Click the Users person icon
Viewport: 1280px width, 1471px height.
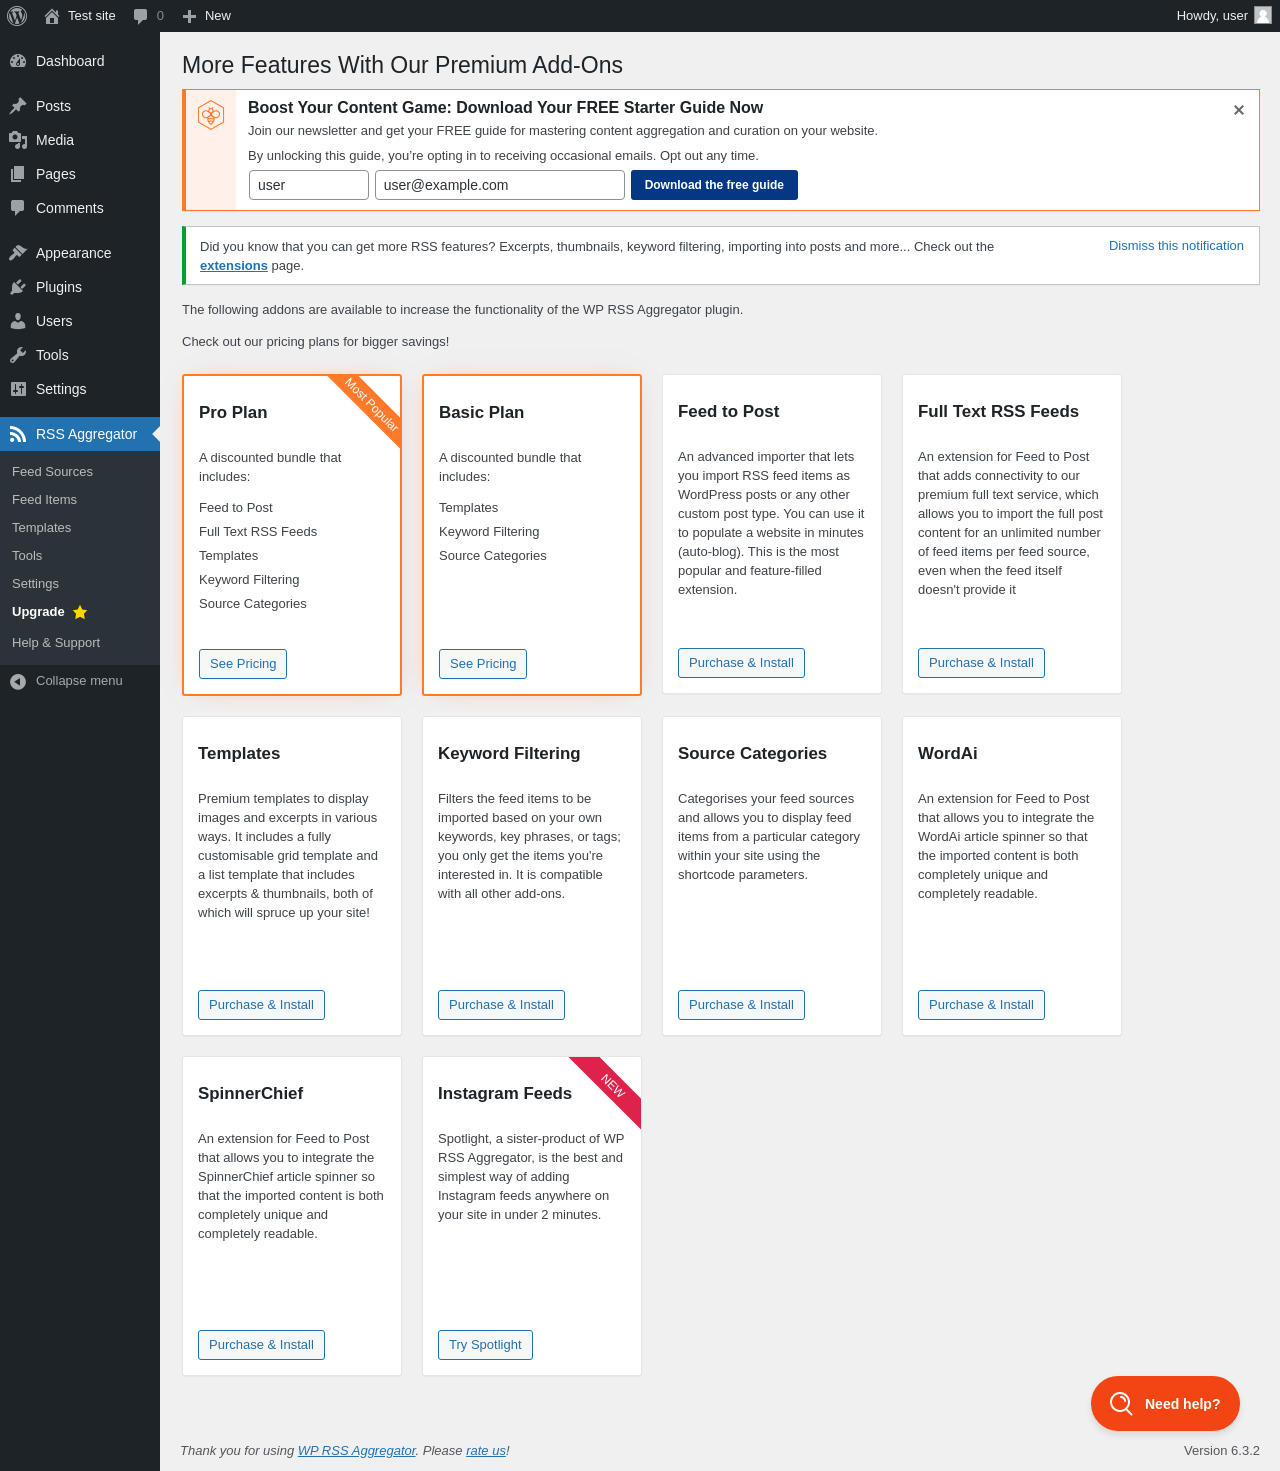18,321
